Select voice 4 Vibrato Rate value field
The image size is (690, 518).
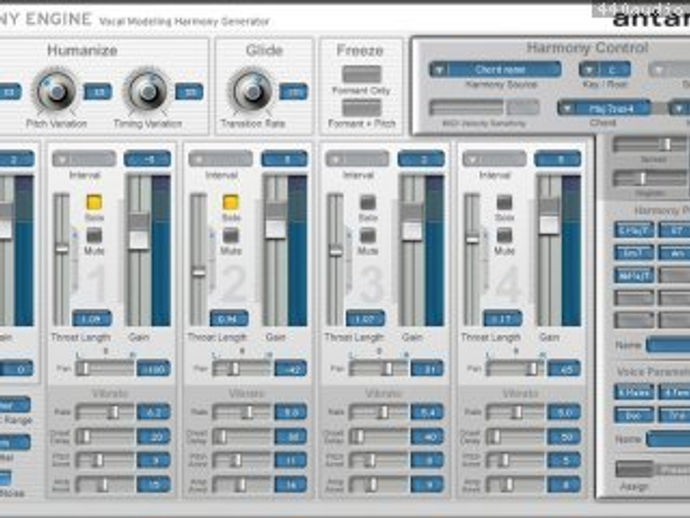pos(564,412)
